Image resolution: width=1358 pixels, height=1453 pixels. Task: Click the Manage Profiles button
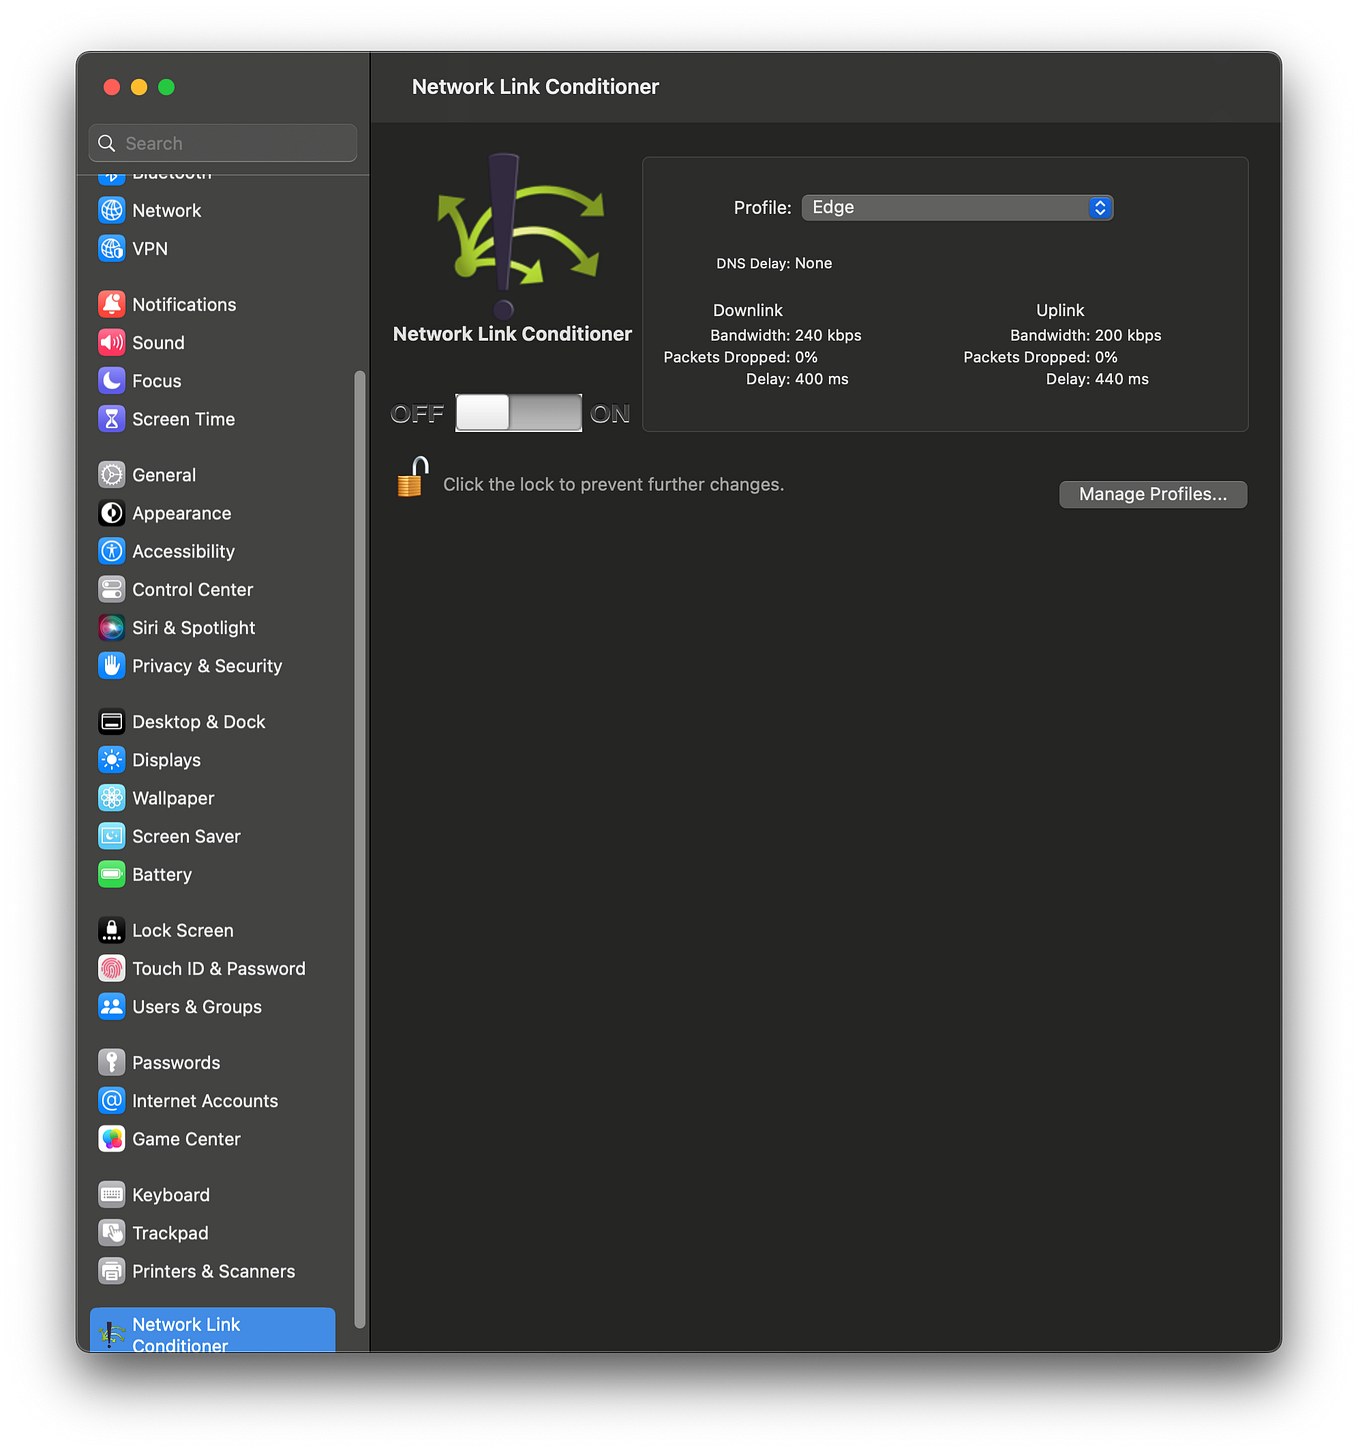pyautogui.click(x=1152, y=493)
